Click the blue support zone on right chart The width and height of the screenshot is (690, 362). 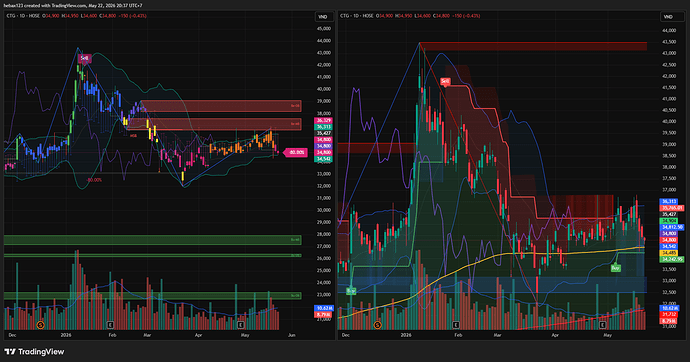(x=492, y=285)
